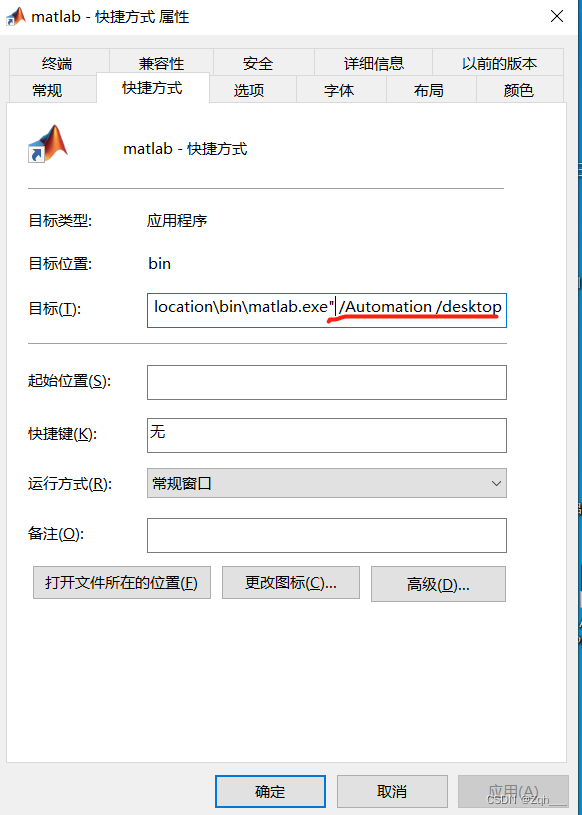582x815 pixels.
Task: Focus the 起始位置 input box
Action: [x=327, y=383]
